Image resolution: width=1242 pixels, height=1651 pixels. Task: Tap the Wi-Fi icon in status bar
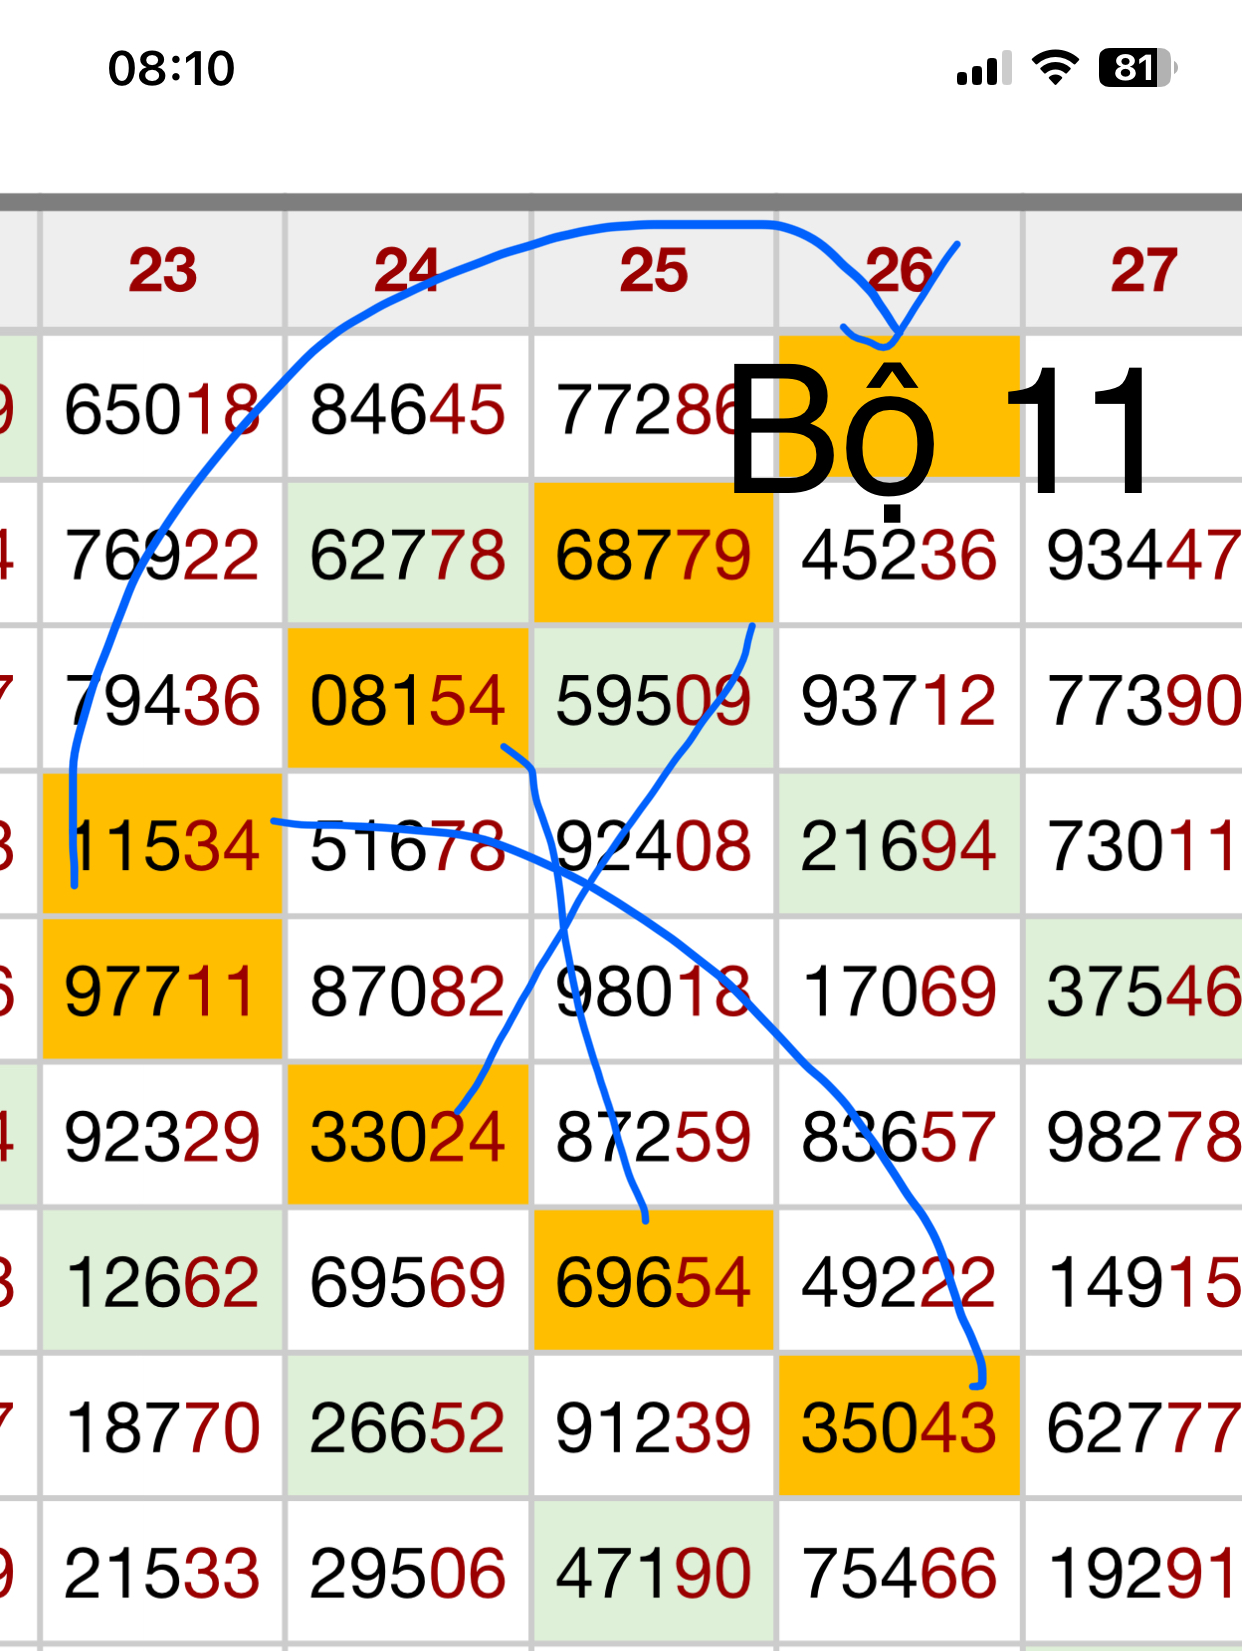point(1055,68)
